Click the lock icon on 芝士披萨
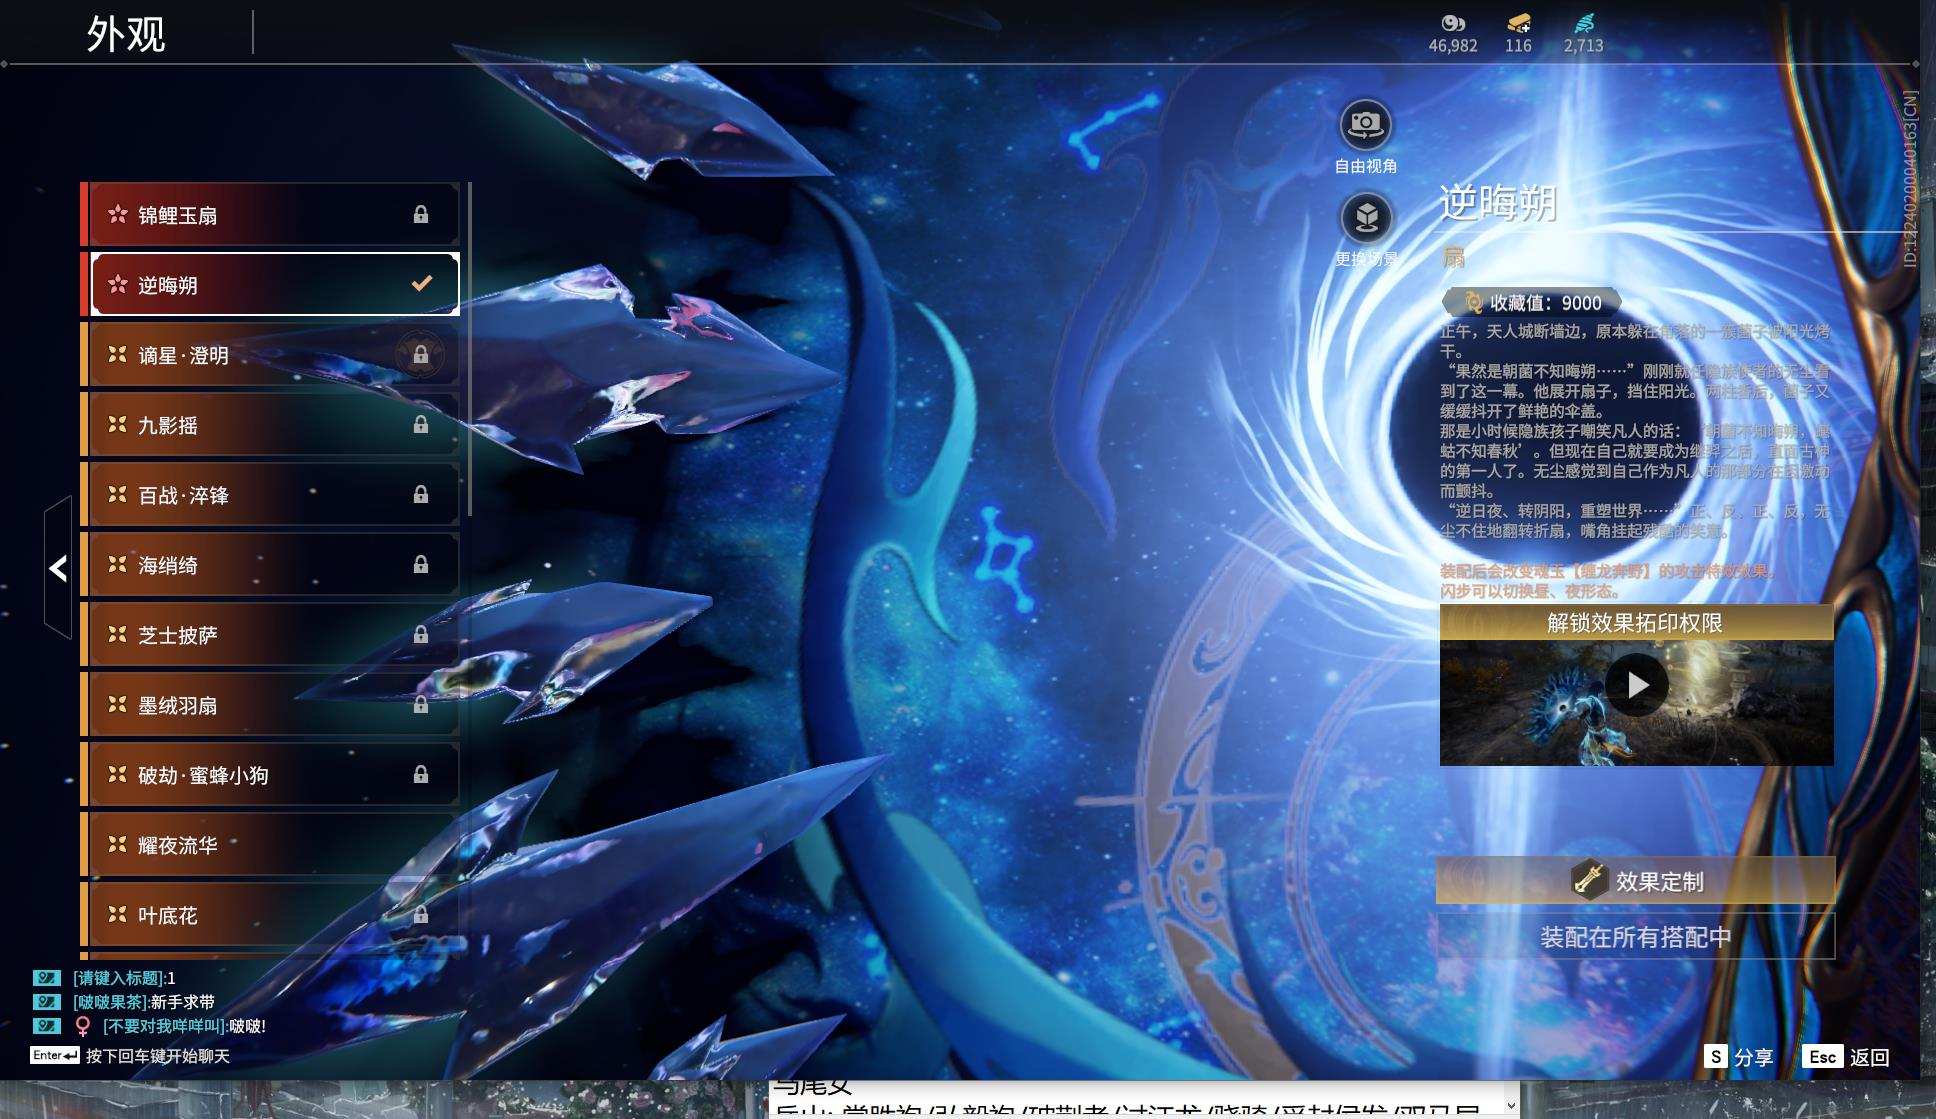 pyautogui.click(x=421, y=635)
